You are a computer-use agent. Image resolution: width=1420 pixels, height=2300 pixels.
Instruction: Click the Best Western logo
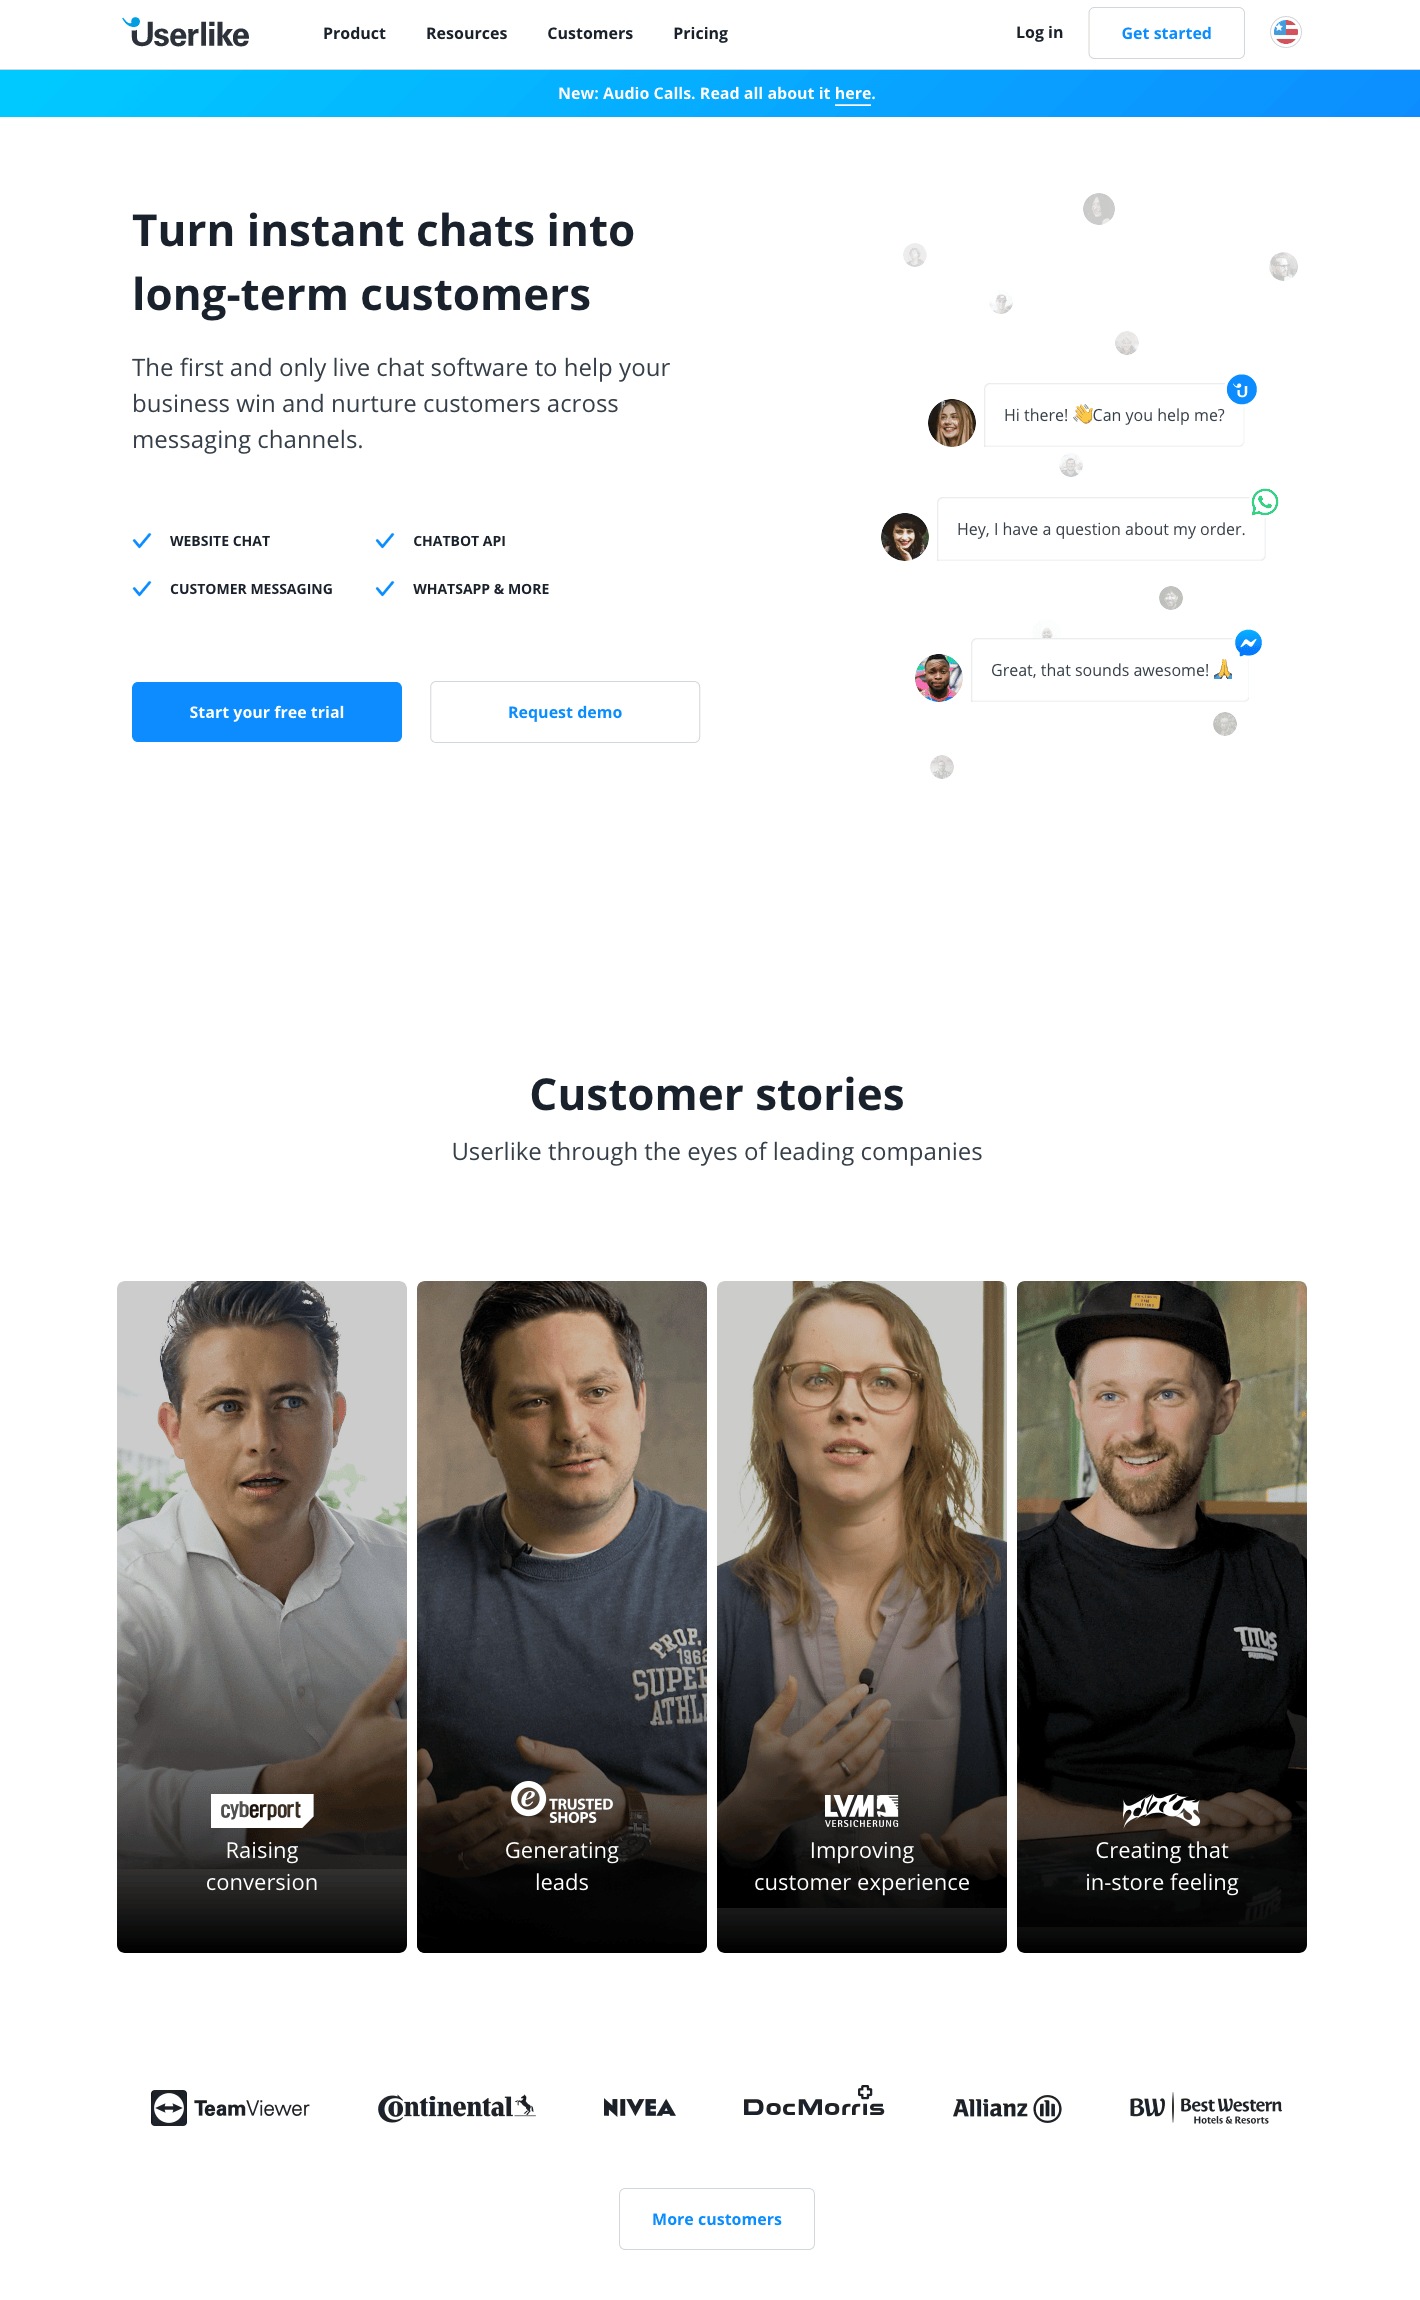1205,2108
